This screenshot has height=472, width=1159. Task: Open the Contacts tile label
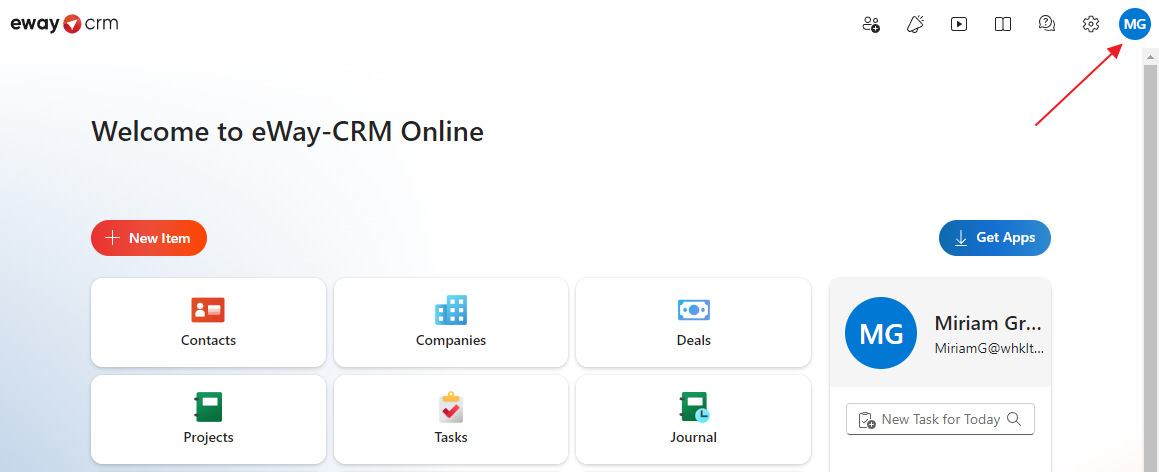tap(208, 341)
